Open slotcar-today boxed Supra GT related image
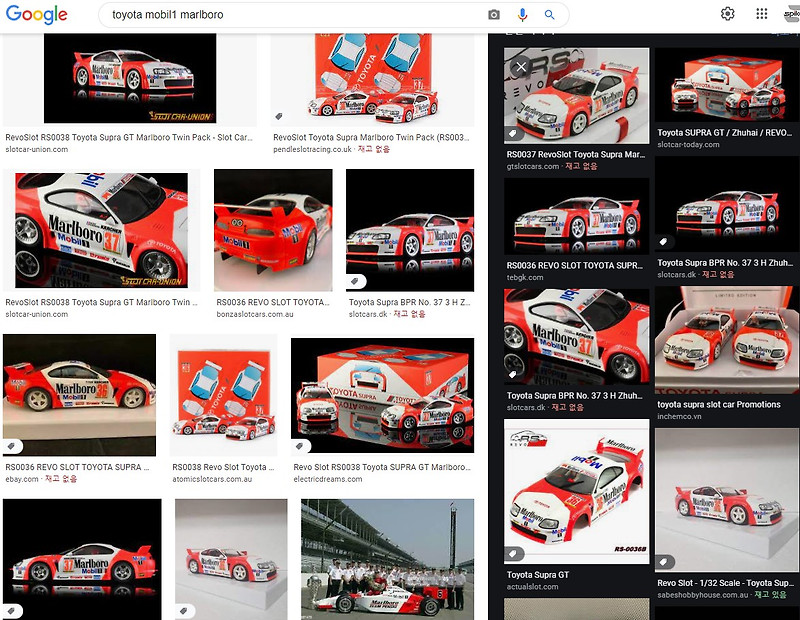 coord(727,85)
